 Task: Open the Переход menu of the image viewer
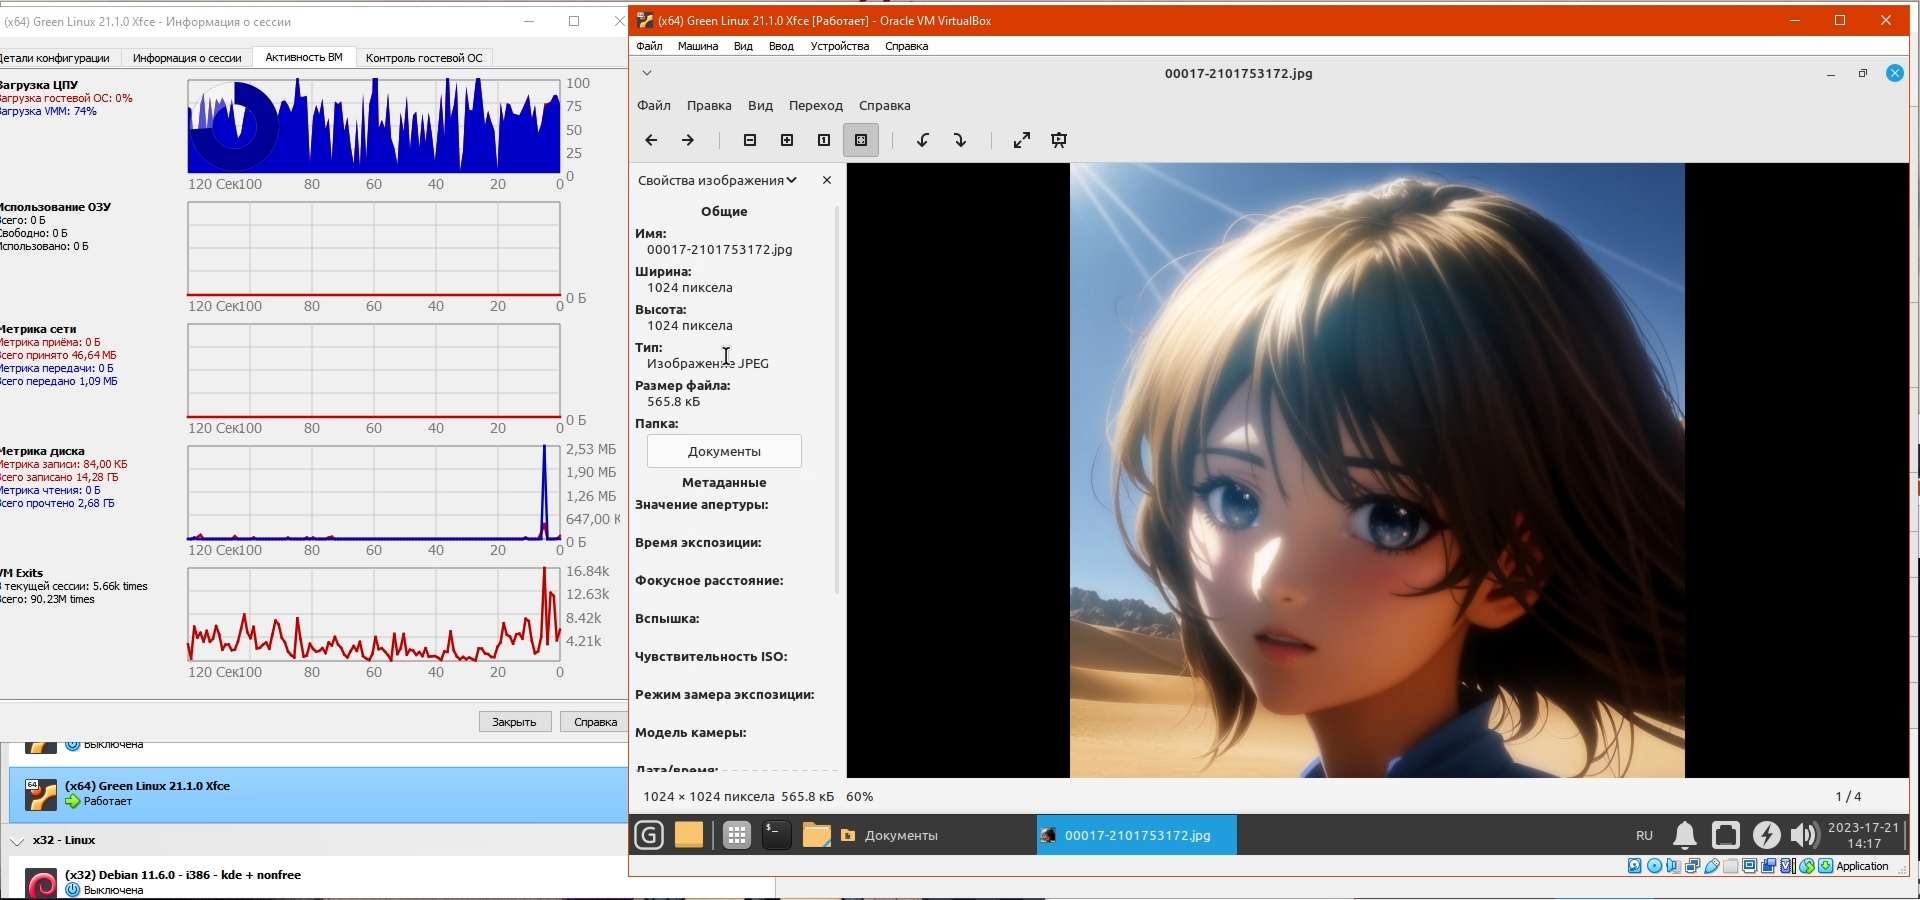pos(816,105)
